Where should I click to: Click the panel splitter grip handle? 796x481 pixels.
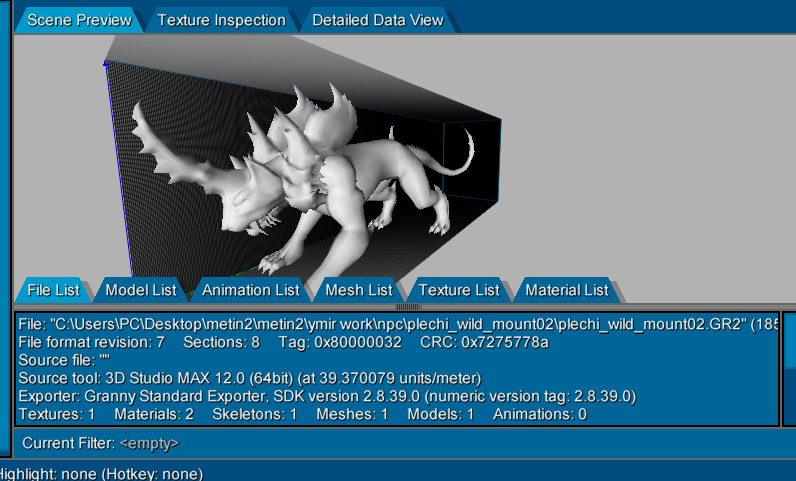408,307
